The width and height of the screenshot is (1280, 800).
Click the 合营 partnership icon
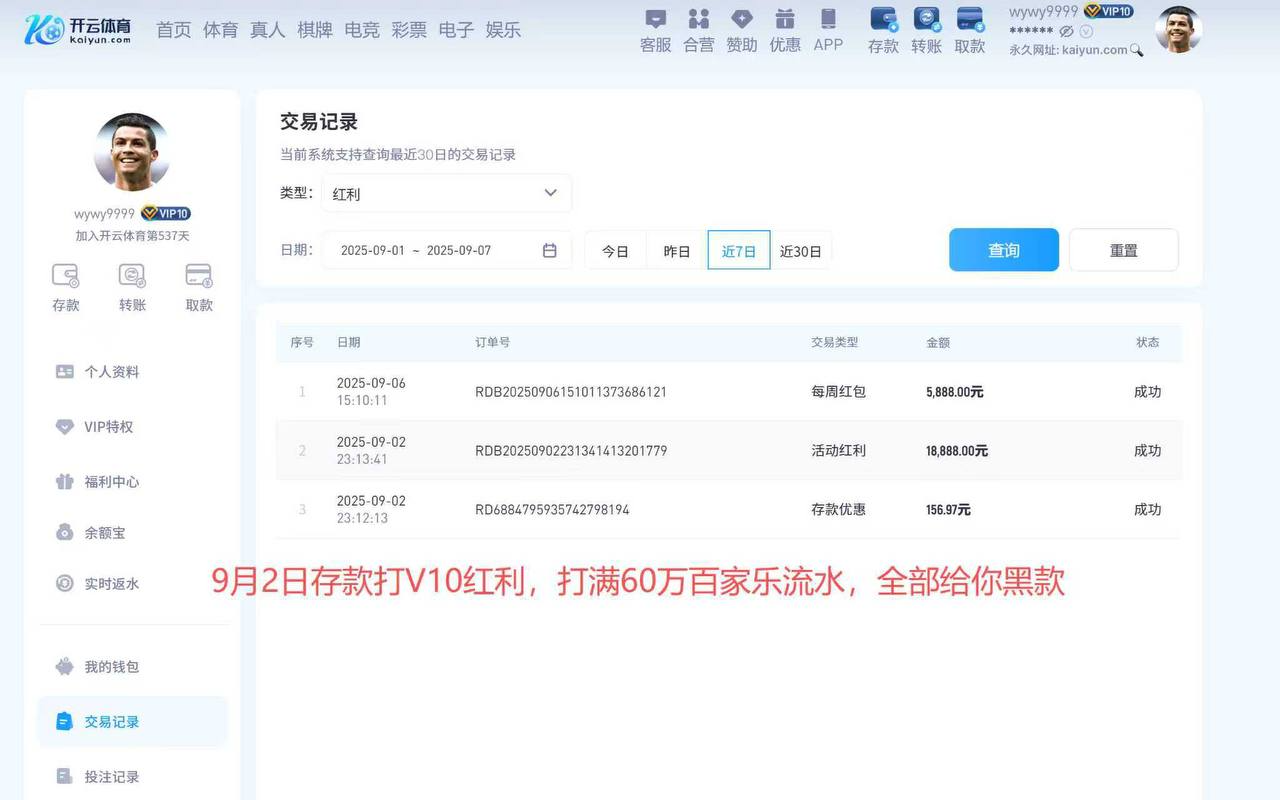[x=698, y=28]
